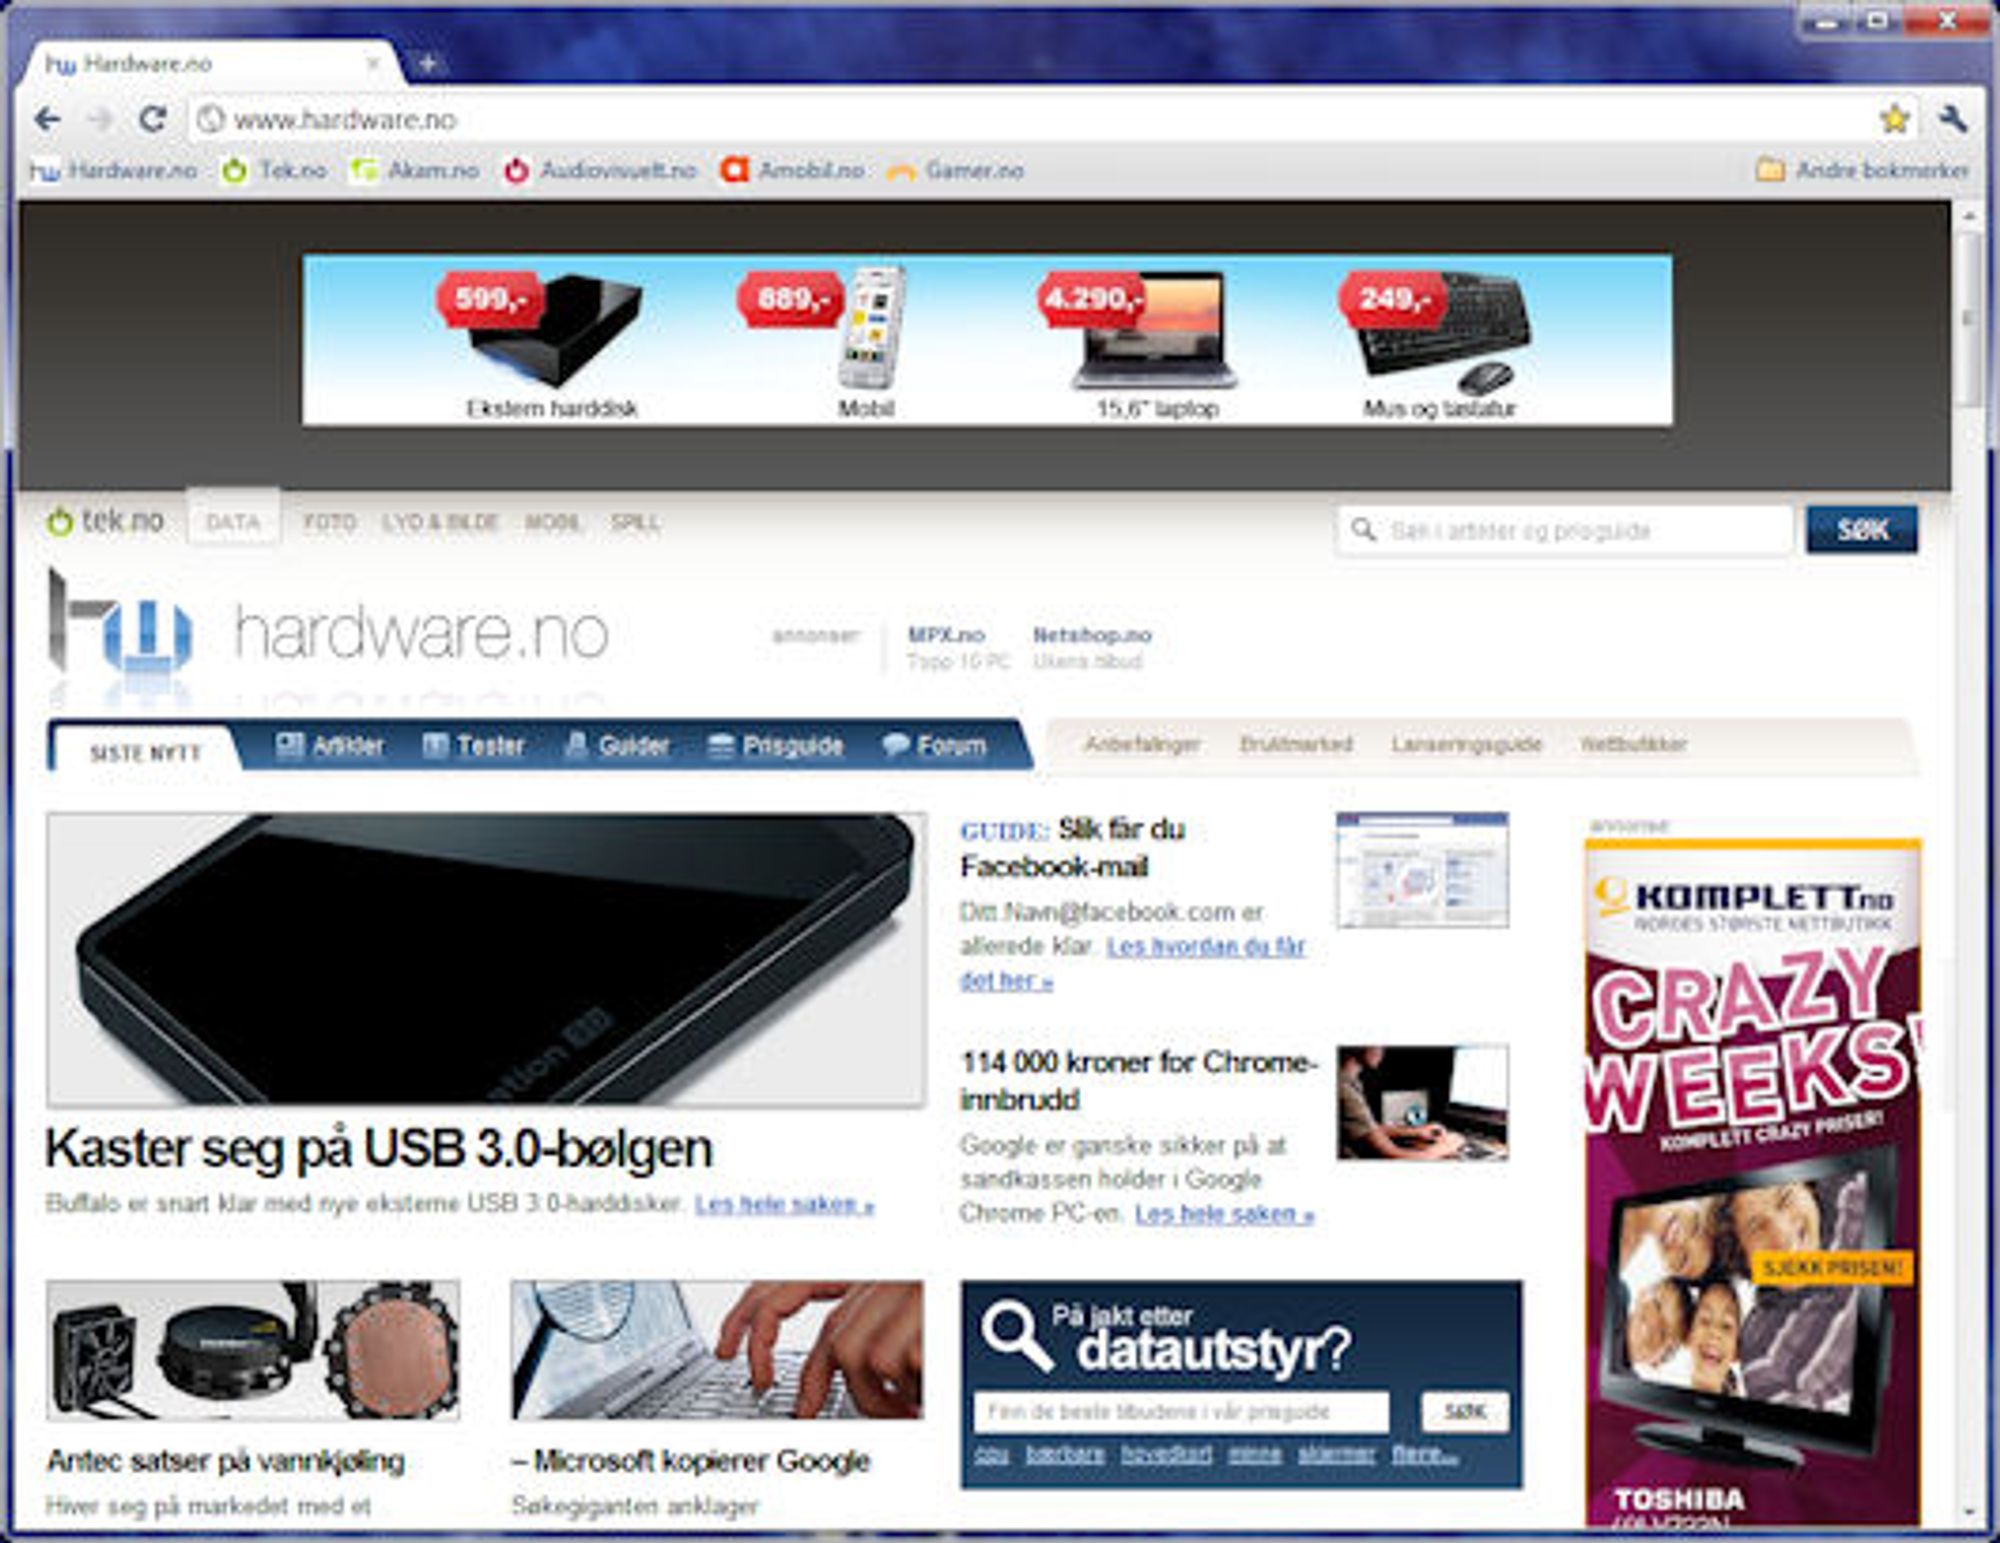Open the Amobil.no bookmark
This screenshot has height=1543, width=2000.
coord(792,171)
